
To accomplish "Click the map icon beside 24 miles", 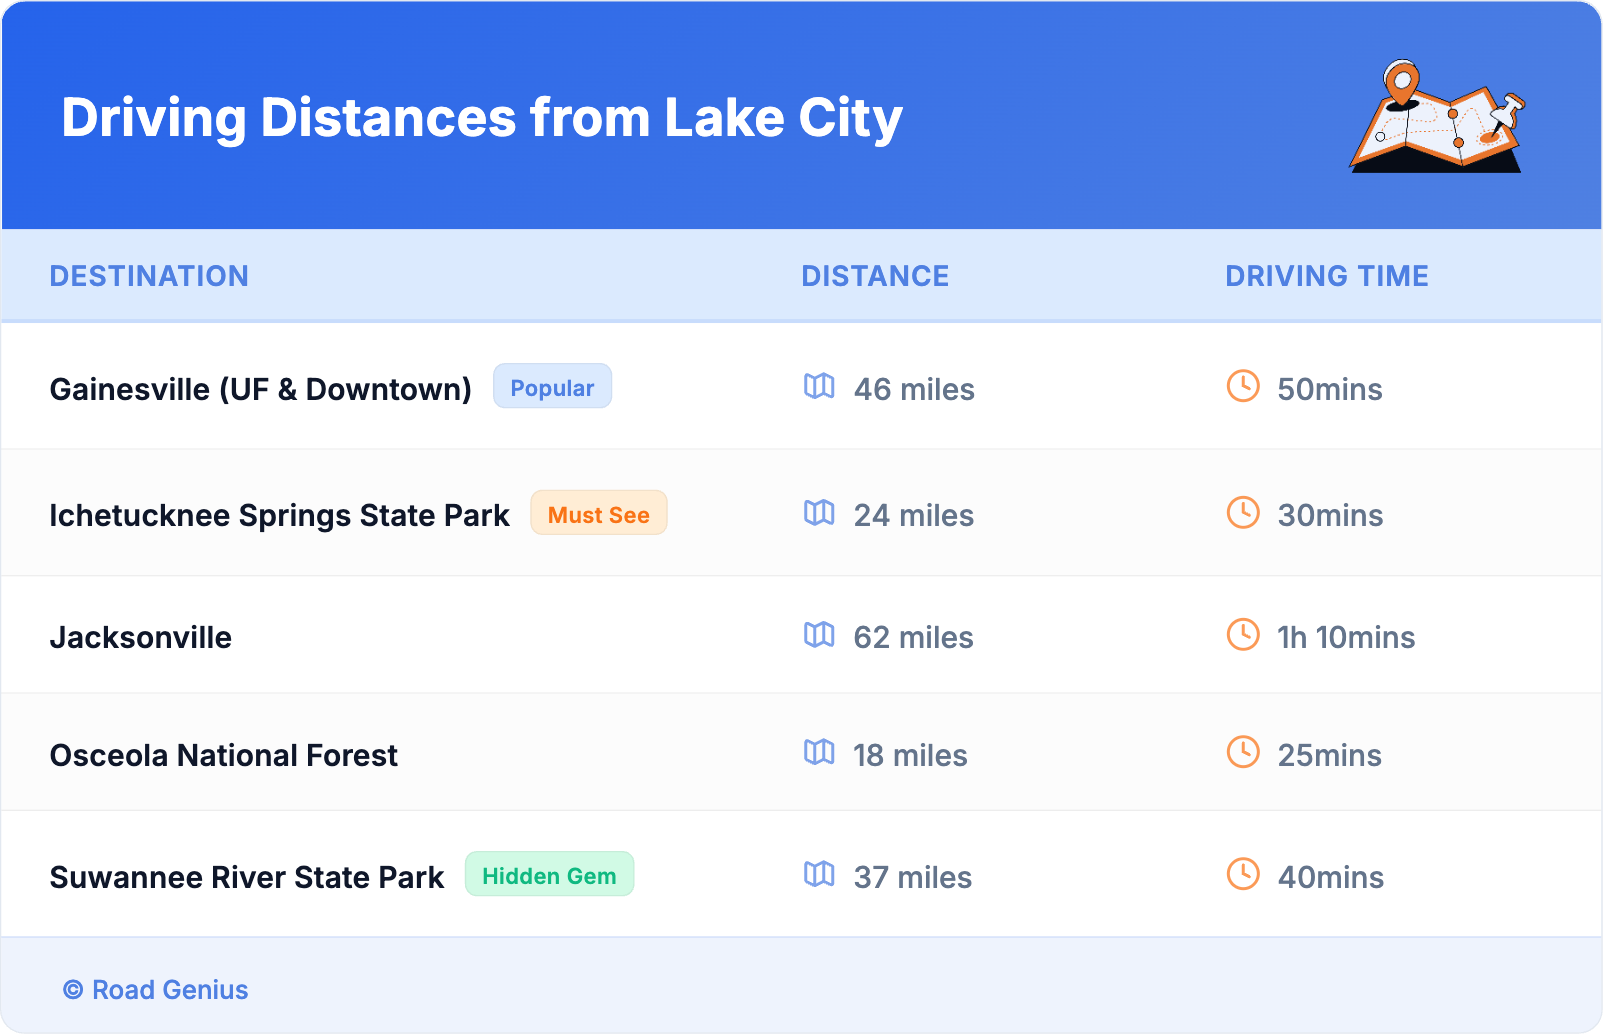I will point(819,513).
